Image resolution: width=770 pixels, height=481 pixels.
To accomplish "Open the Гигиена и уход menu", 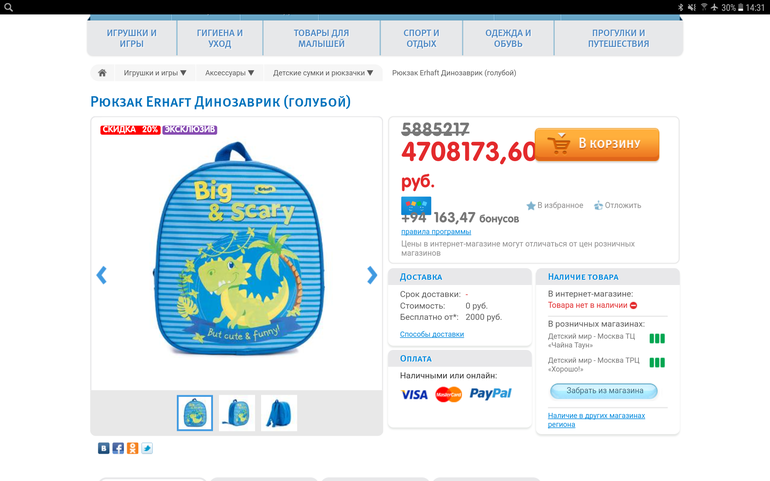I will click(220, 38).
